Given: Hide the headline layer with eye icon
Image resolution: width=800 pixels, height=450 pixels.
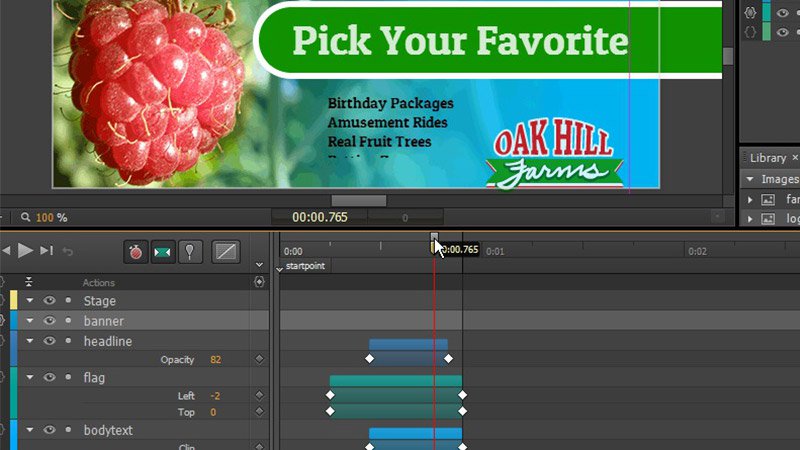Looking at the screenshot, I should tap(49, 340).
